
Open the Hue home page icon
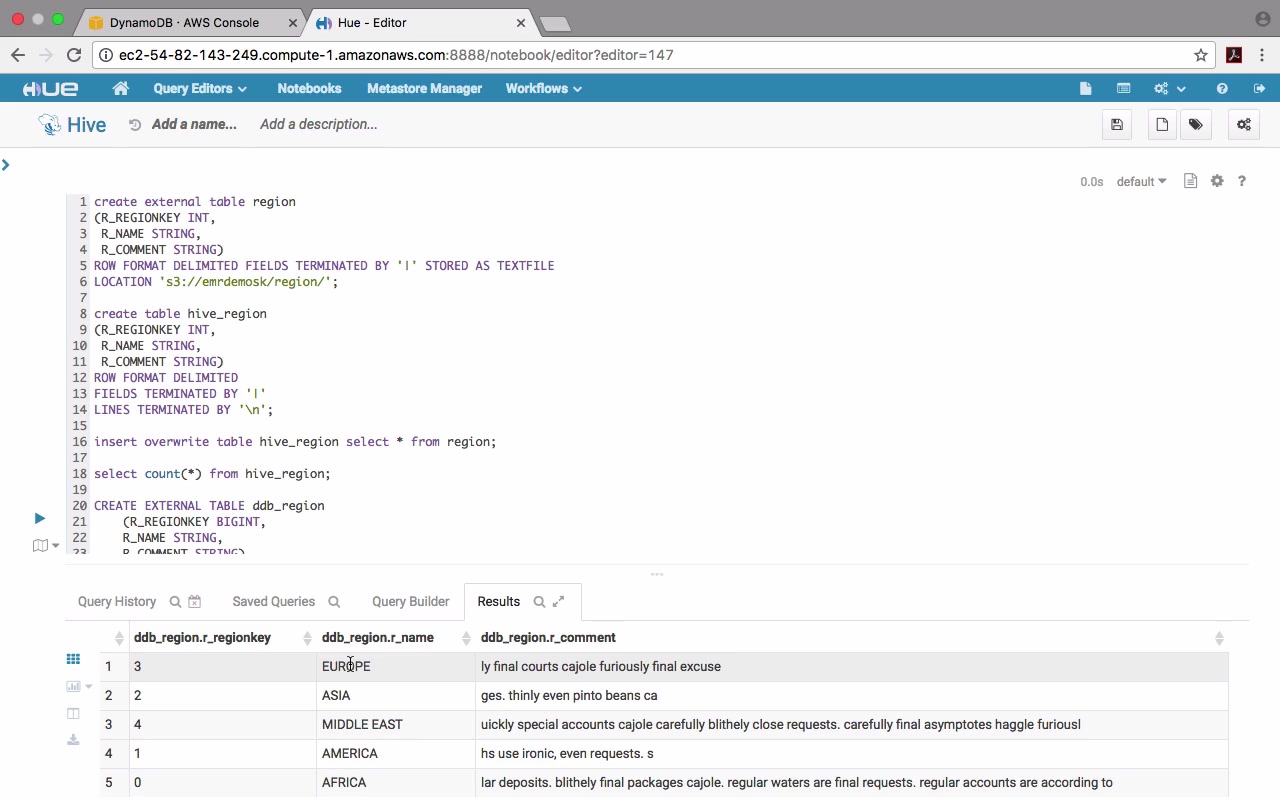click(121, 89)
